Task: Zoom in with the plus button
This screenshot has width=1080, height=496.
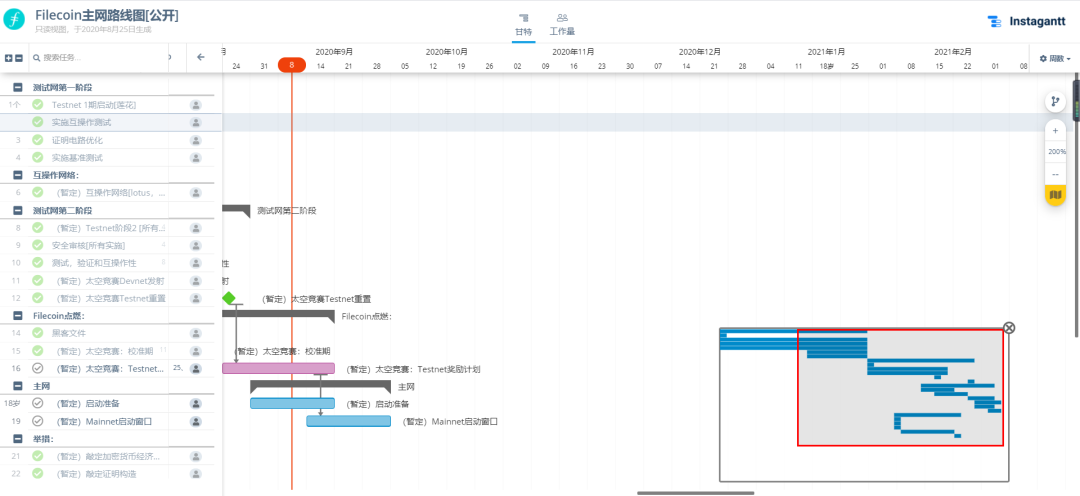Action: [x=1055, y=130]
